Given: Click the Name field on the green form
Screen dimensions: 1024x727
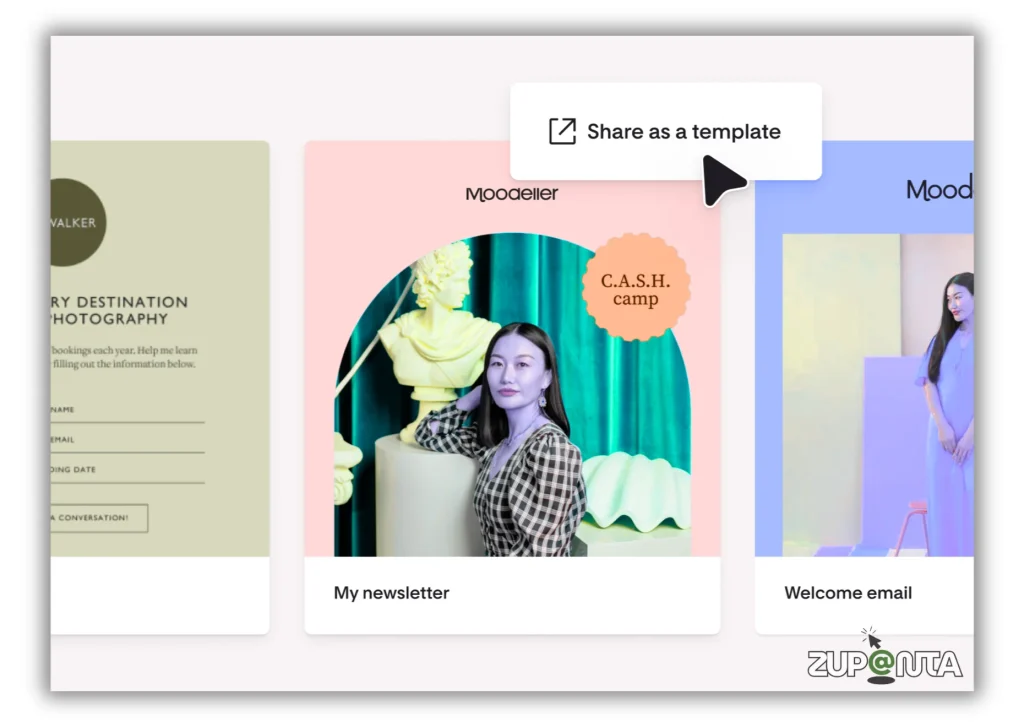Looking at the screenshot, I should click(127, 412).
